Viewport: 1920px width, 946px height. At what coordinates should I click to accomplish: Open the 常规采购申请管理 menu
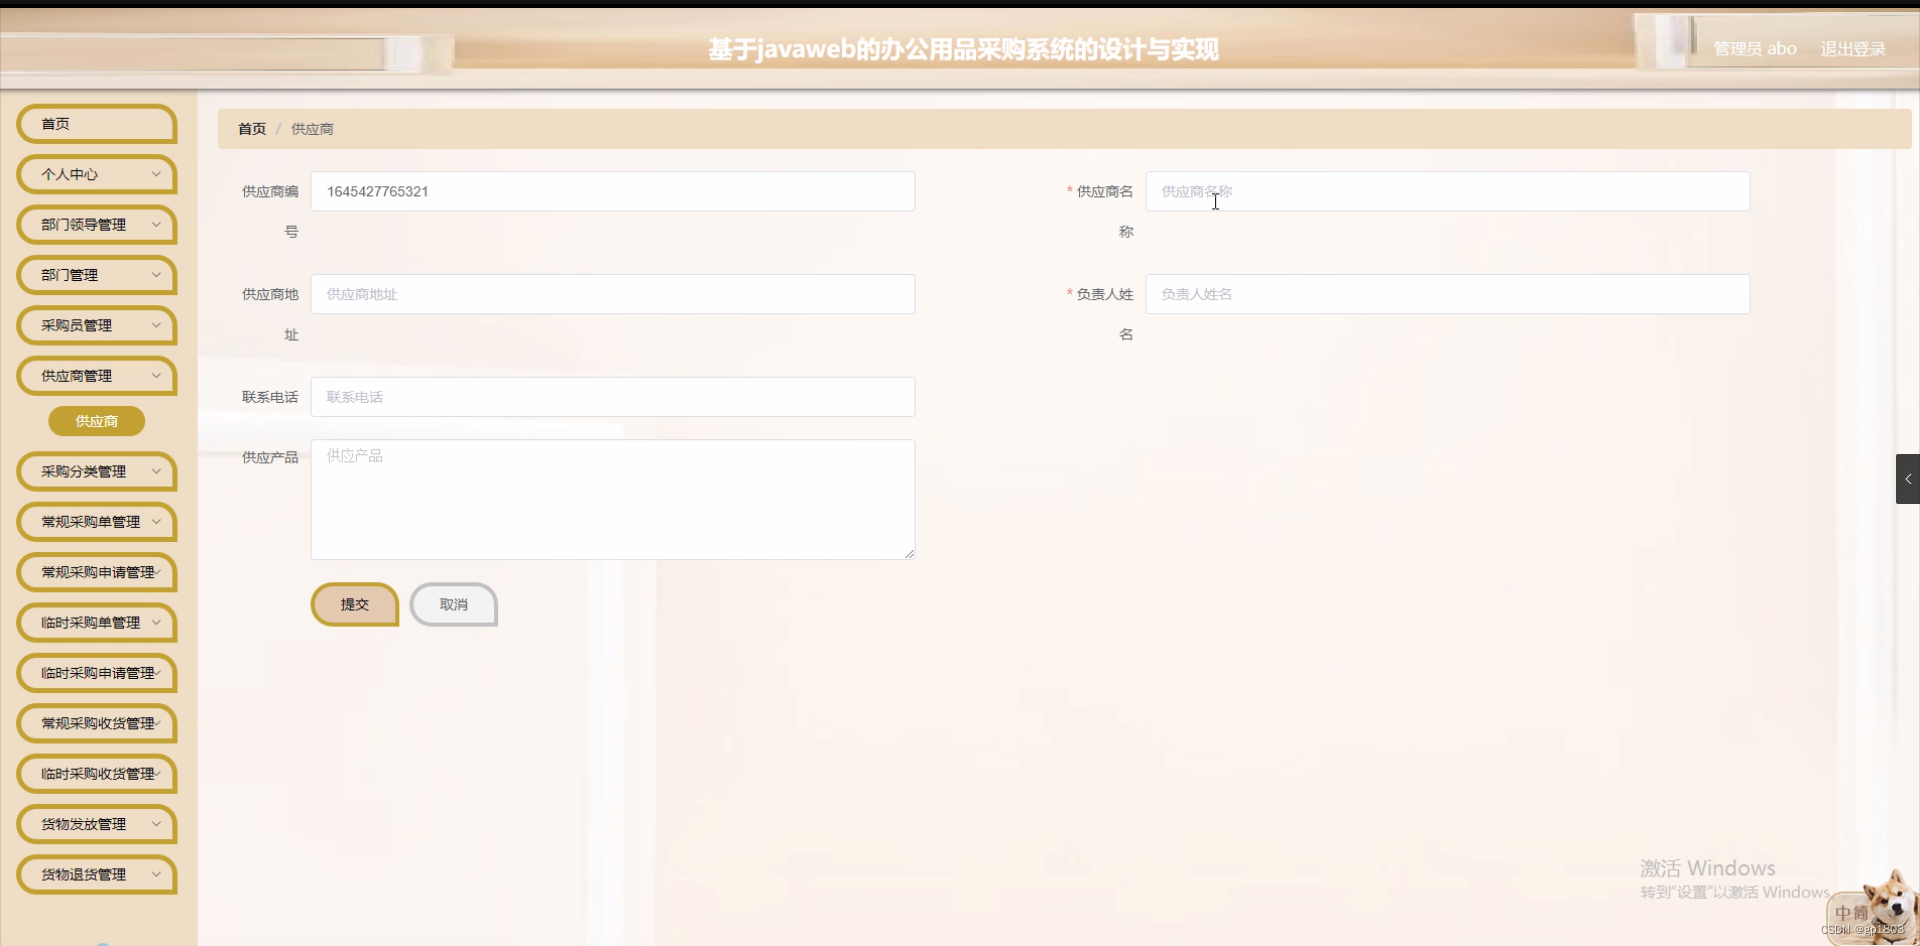coord(96,572)
